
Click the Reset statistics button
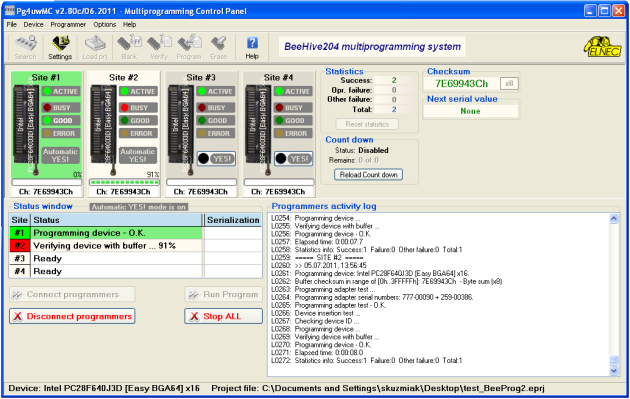coord(367,124)
